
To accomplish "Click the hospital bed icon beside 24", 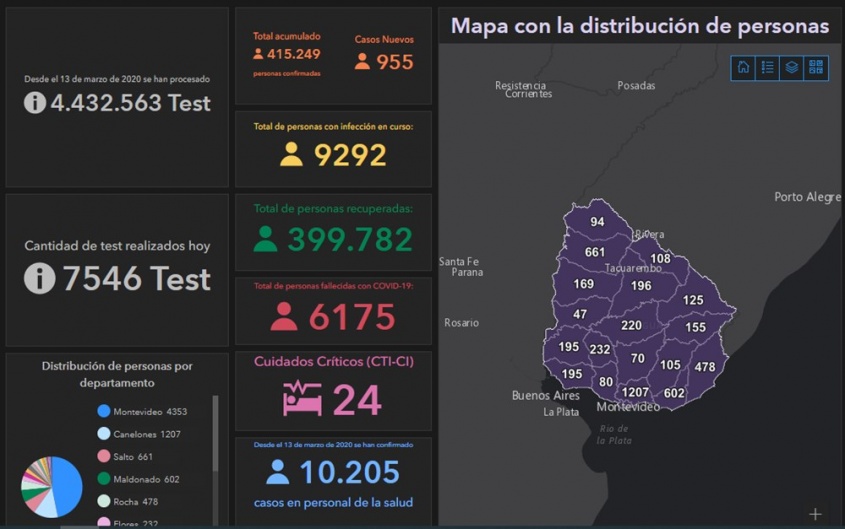I will pyautogui.click(x=302, y=399).
